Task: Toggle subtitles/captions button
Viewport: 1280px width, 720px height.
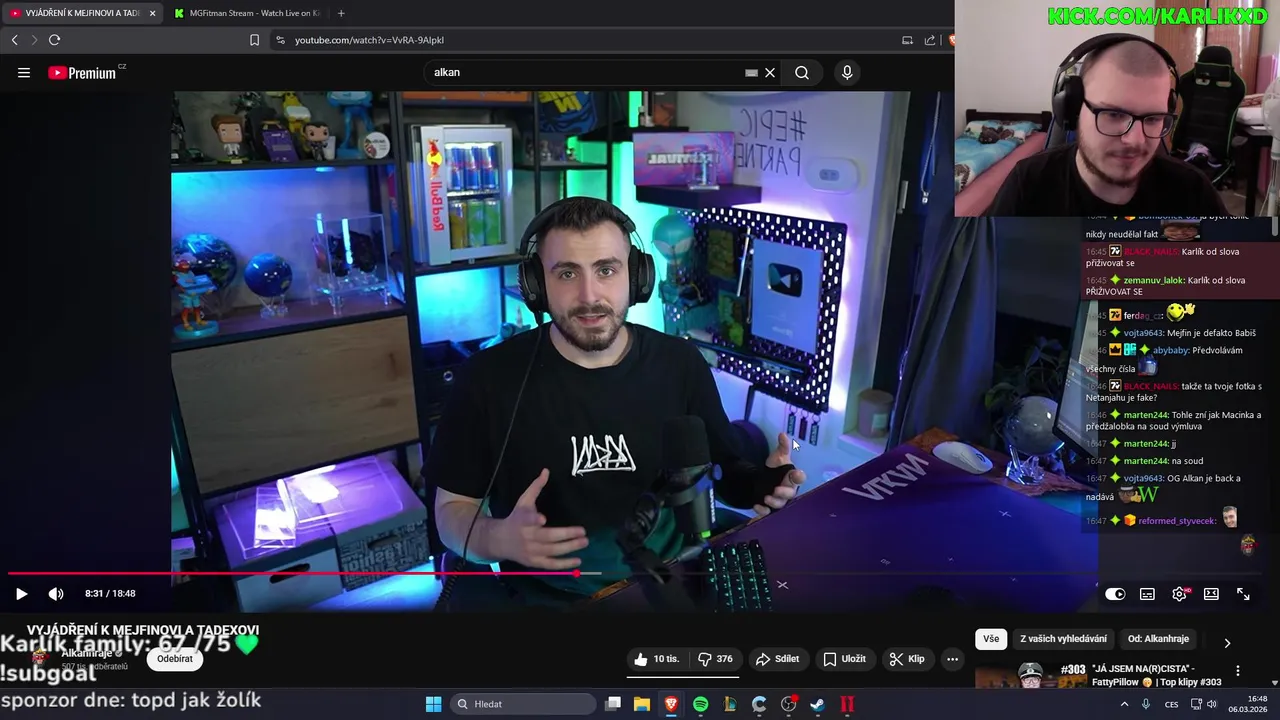Action: click(x=1147, y=594)
